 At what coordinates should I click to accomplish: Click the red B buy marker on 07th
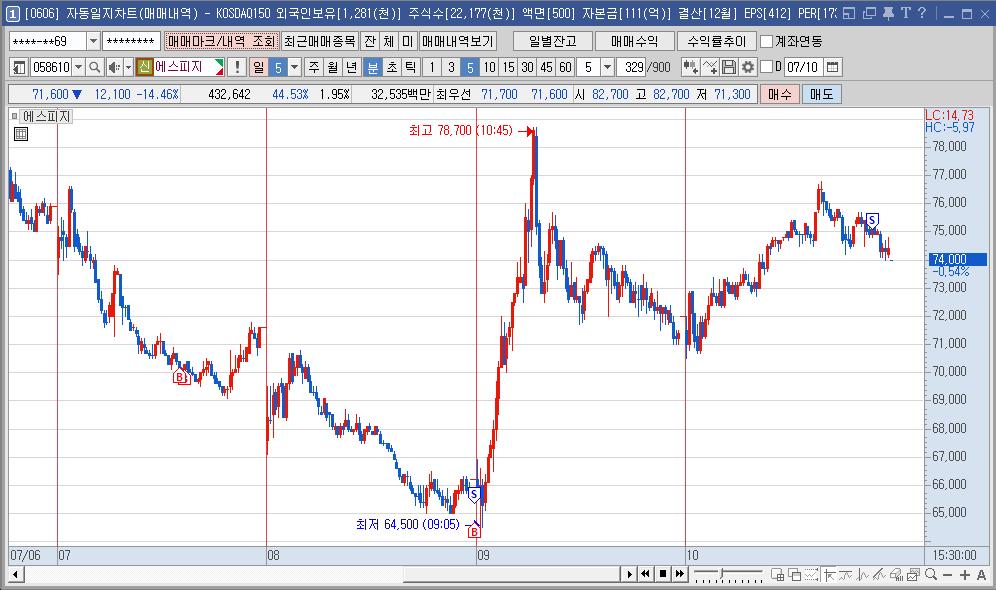181,377
